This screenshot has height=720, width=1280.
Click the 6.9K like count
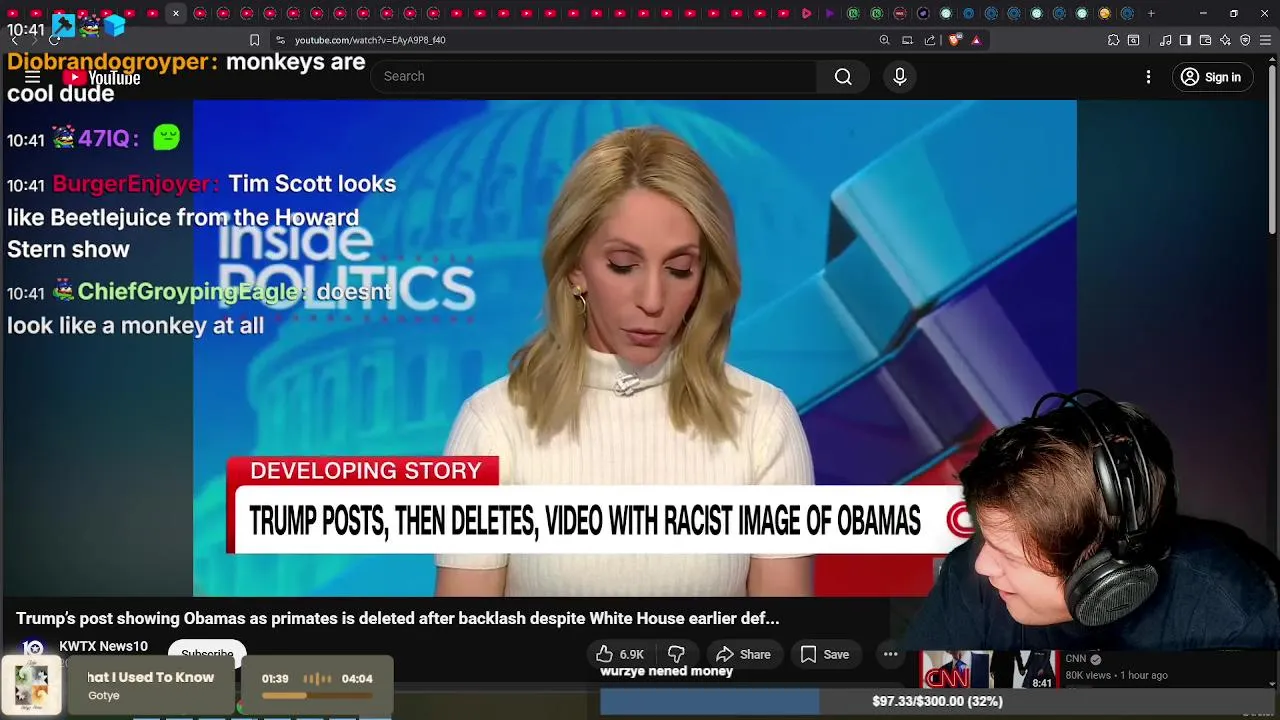tap(632, 655)
